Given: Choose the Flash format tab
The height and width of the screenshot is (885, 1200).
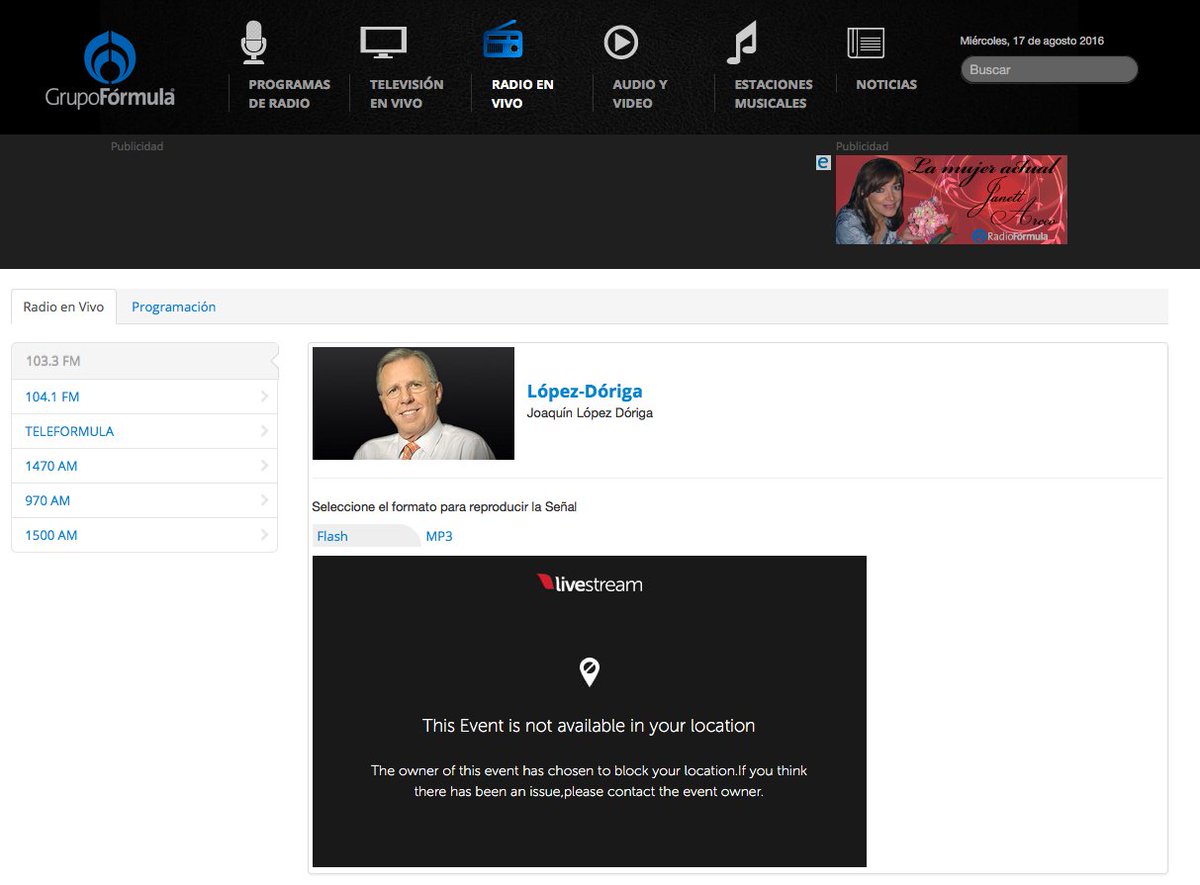Looking at the screenshot, I should [365, 536].
